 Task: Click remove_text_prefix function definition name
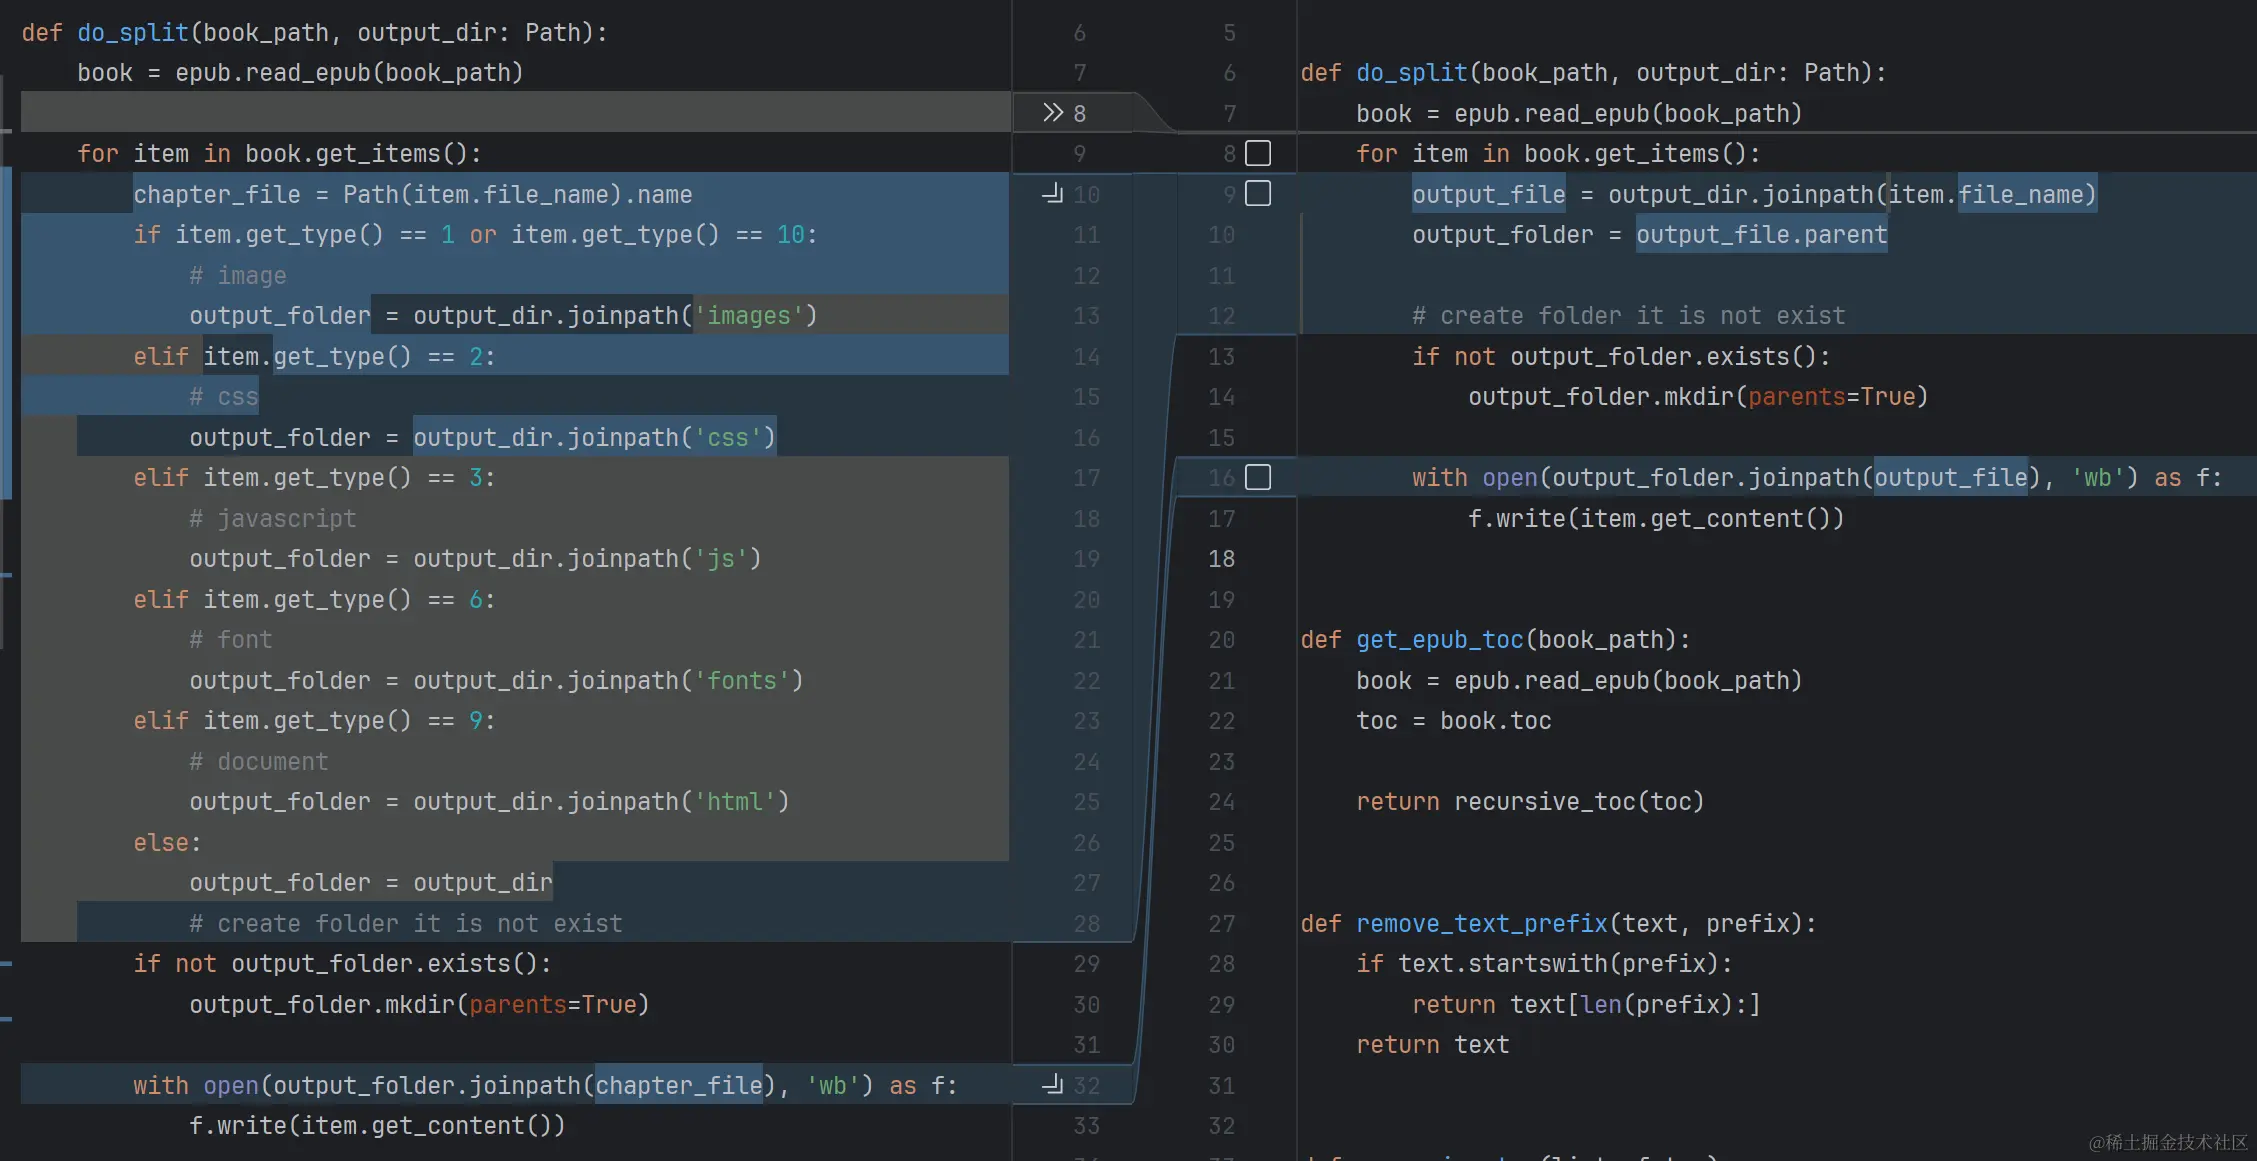1481,923
